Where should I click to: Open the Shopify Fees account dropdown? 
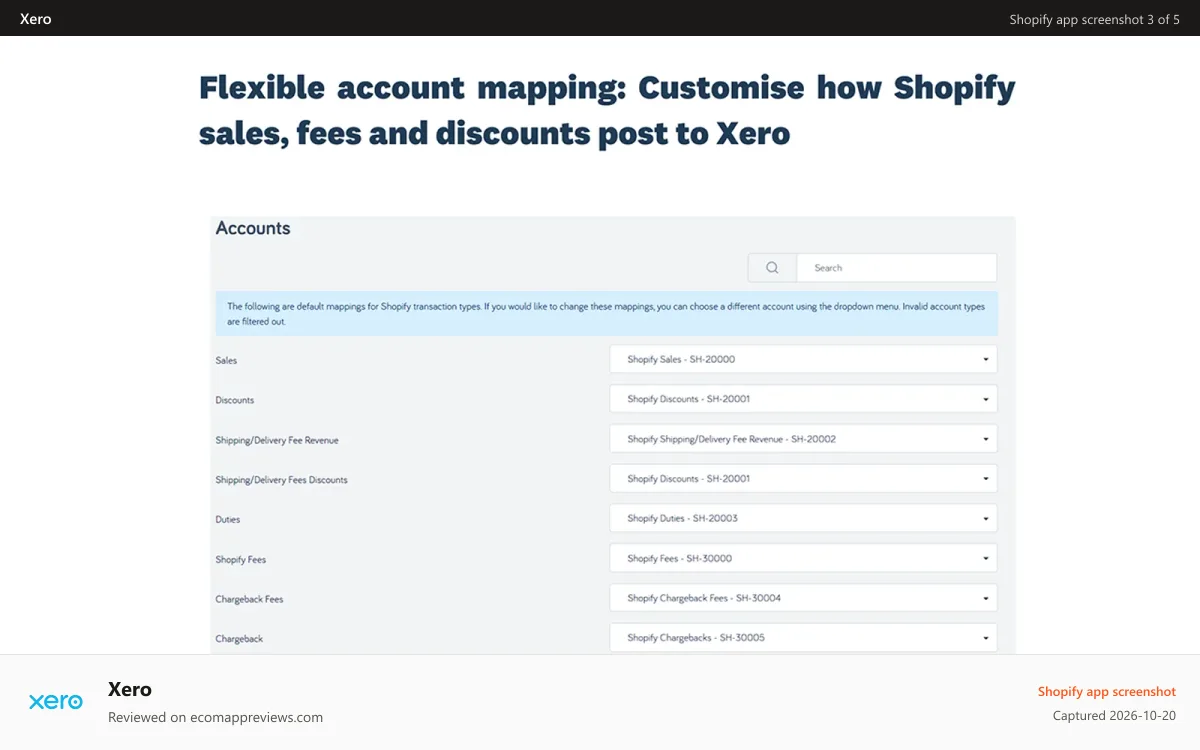click(x=803, y=559)
